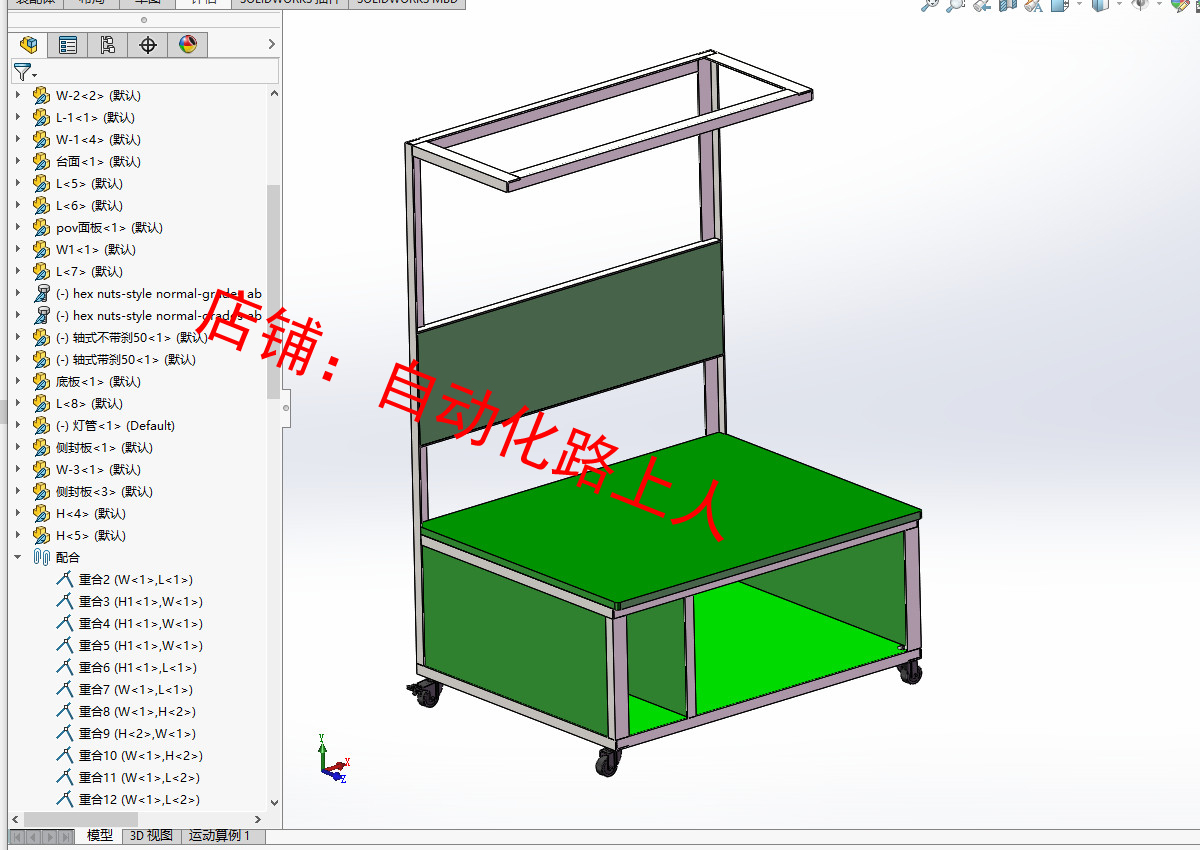The width and height of the screenshot is (1200, 850).
Task: Go to last tab with navigation arrow
Action: 65,836
